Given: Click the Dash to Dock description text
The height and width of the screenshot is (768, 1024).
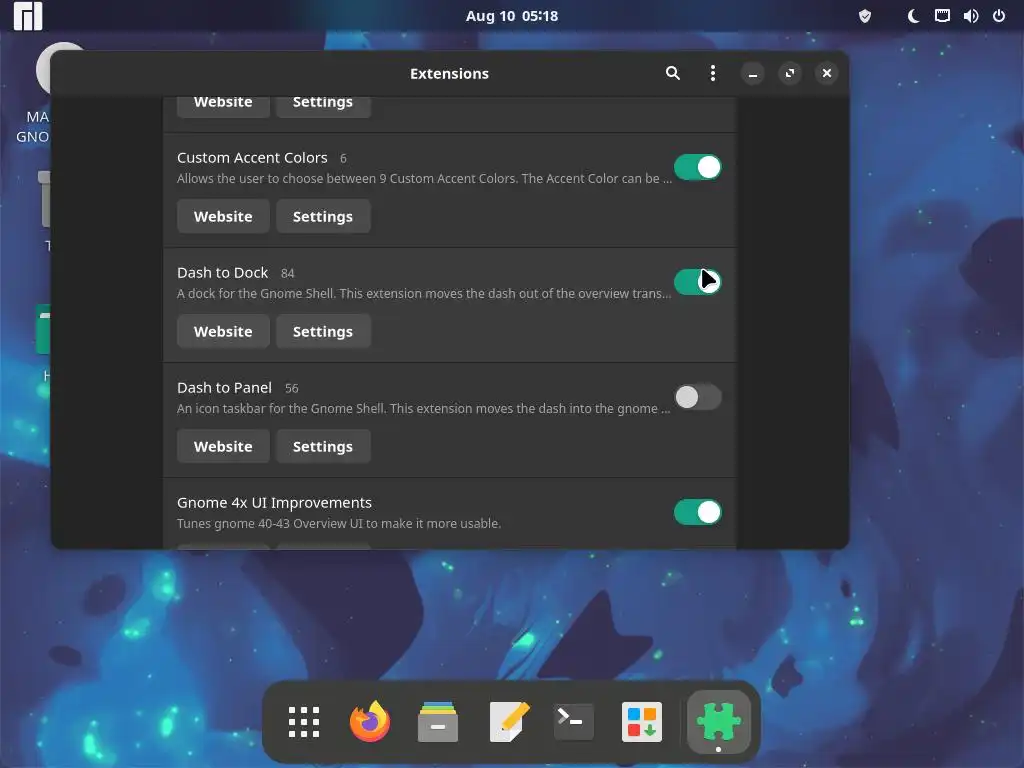Looking at the screenshot, I should pos(424,293).
